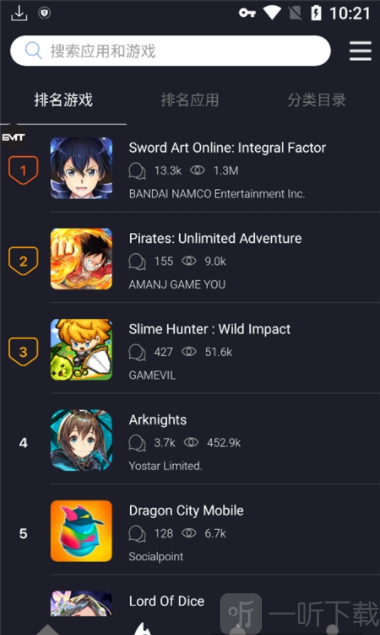Tap the Arknights game icon
Viewport: 380px width, 635px height.
pyautogui.click(x=81, y=440)
